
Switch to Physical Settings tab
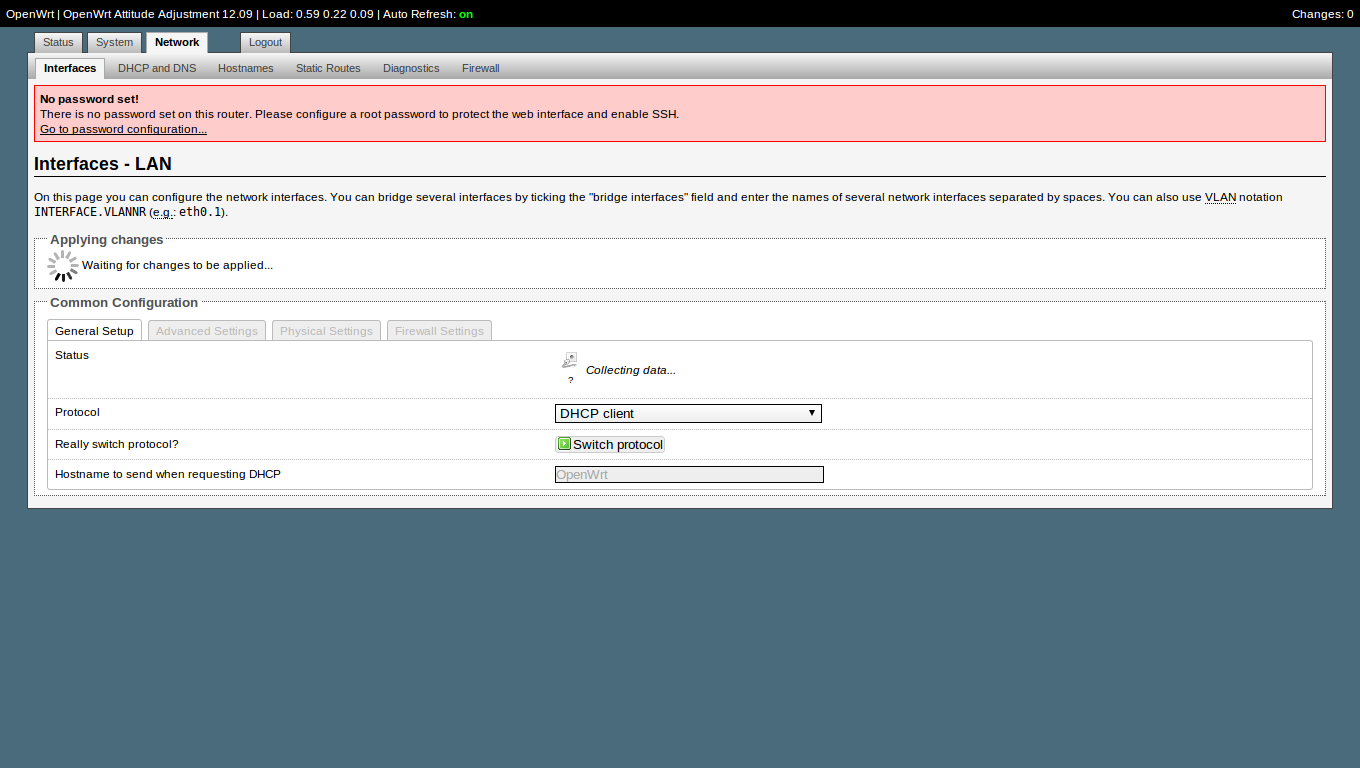[x=326, y=331]
